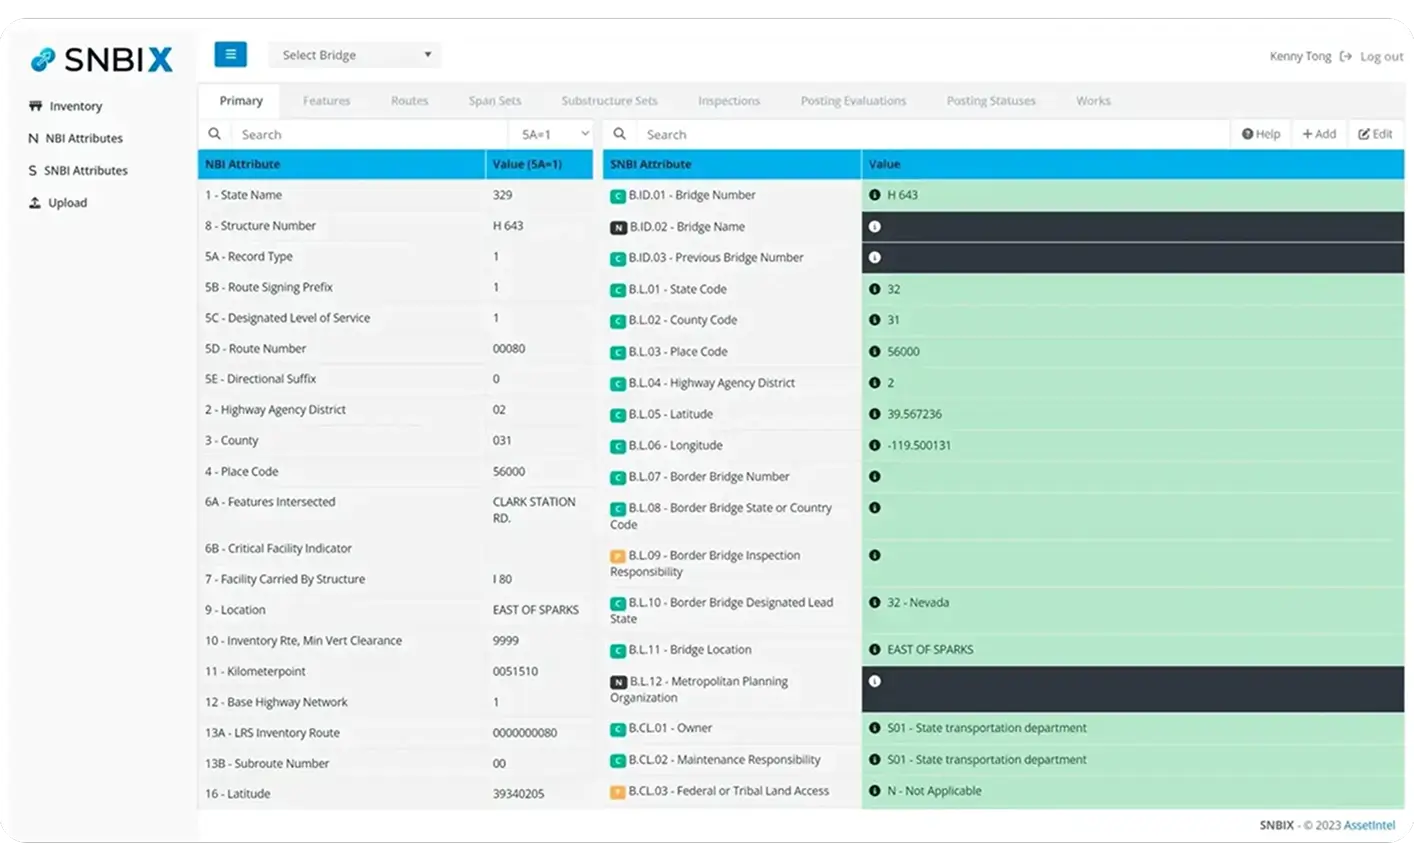Click info icon beside N - Not Applicable
The width and height of the screenshot is (1414, 860).
pos(875,791)
